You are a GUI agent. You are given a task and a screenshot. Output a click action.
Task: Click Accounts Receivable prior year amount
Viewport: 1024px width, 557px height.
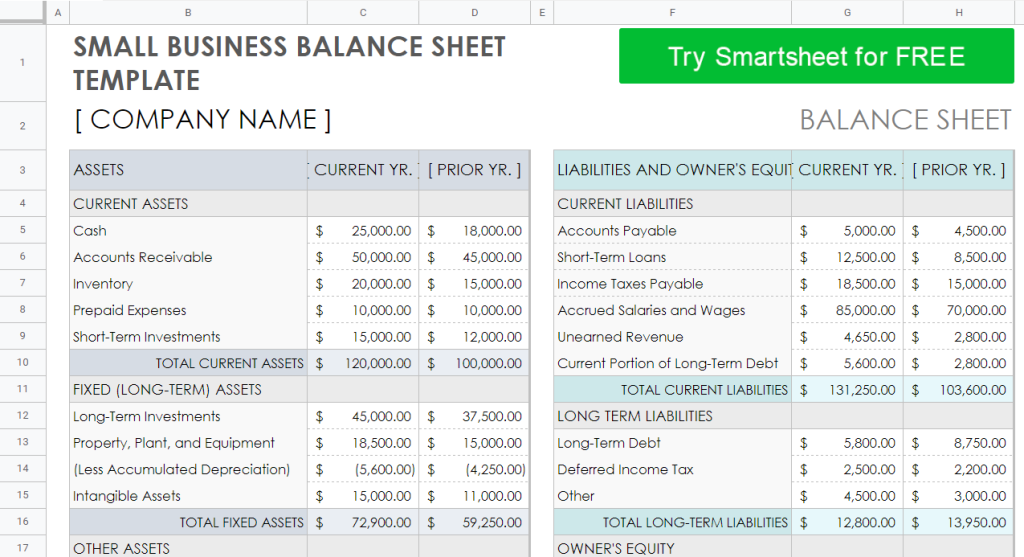474,257
